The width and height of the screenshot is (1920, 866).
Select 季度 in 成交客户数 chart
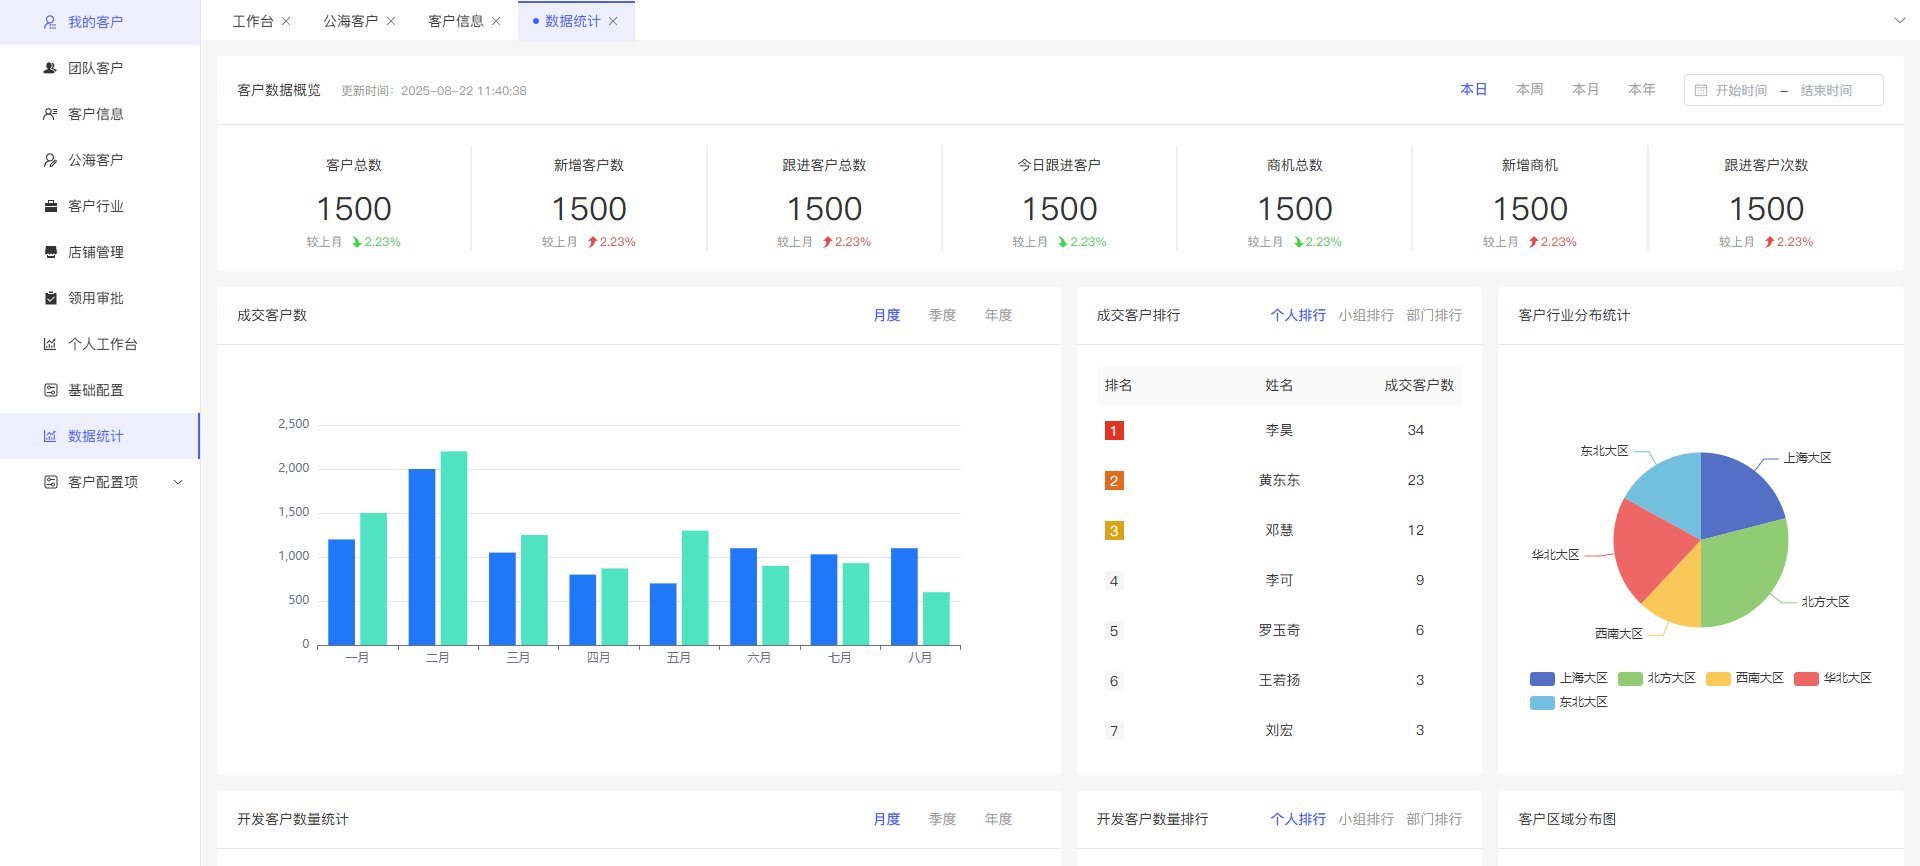pyautogui.click(x=942, y=315)
